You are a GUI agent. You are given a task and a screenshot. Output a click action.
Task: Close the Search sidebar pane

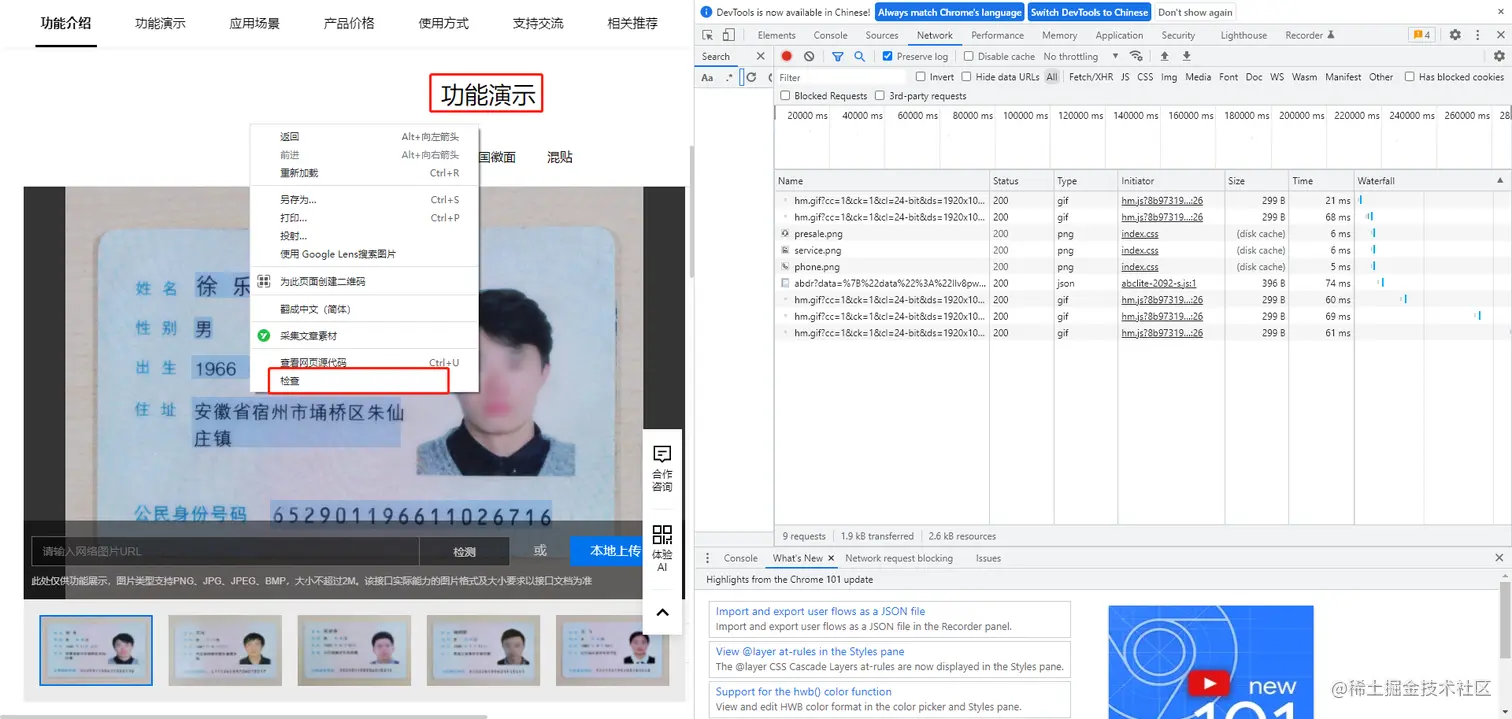point(760,57)
